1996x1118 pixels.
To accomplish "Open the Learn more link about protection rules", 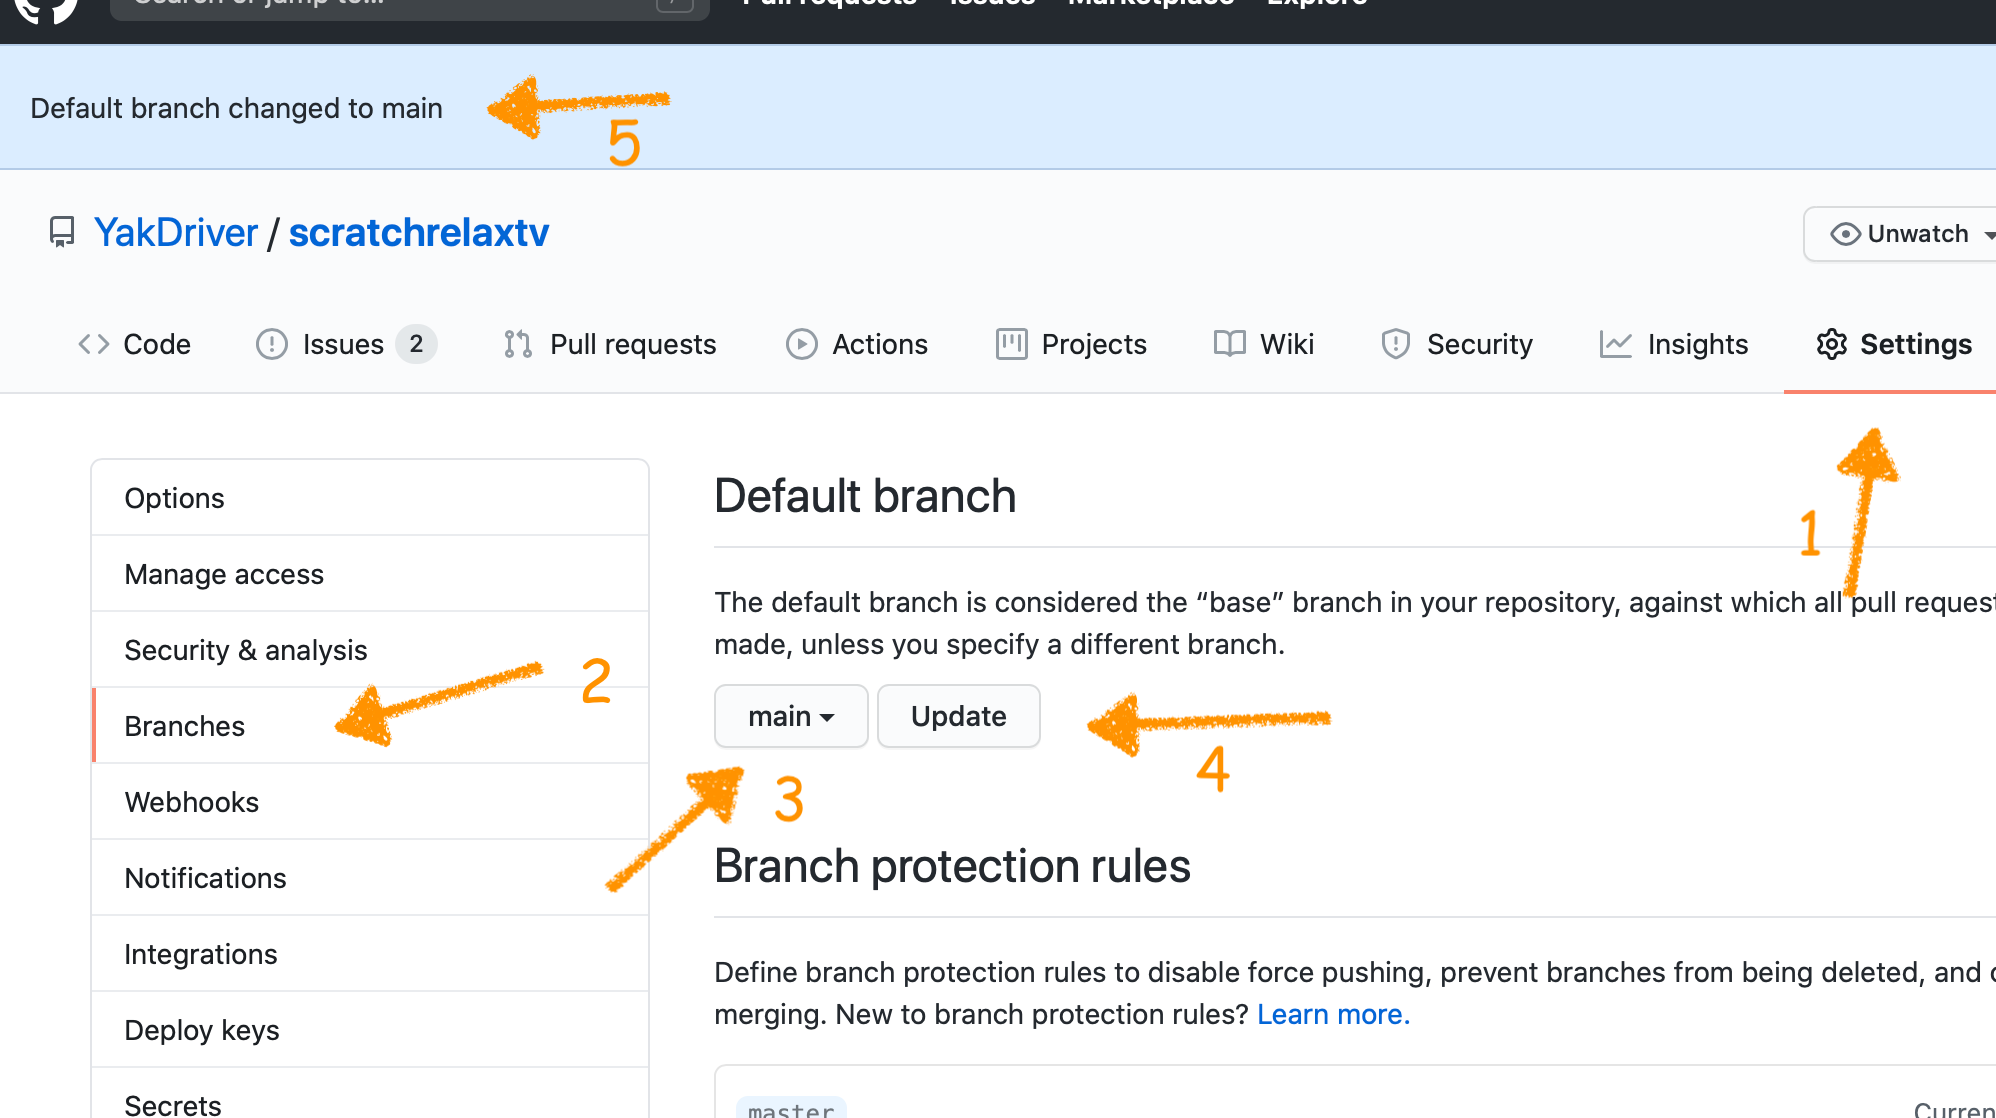I will pyautogui.click(x=1332, y=1013).
